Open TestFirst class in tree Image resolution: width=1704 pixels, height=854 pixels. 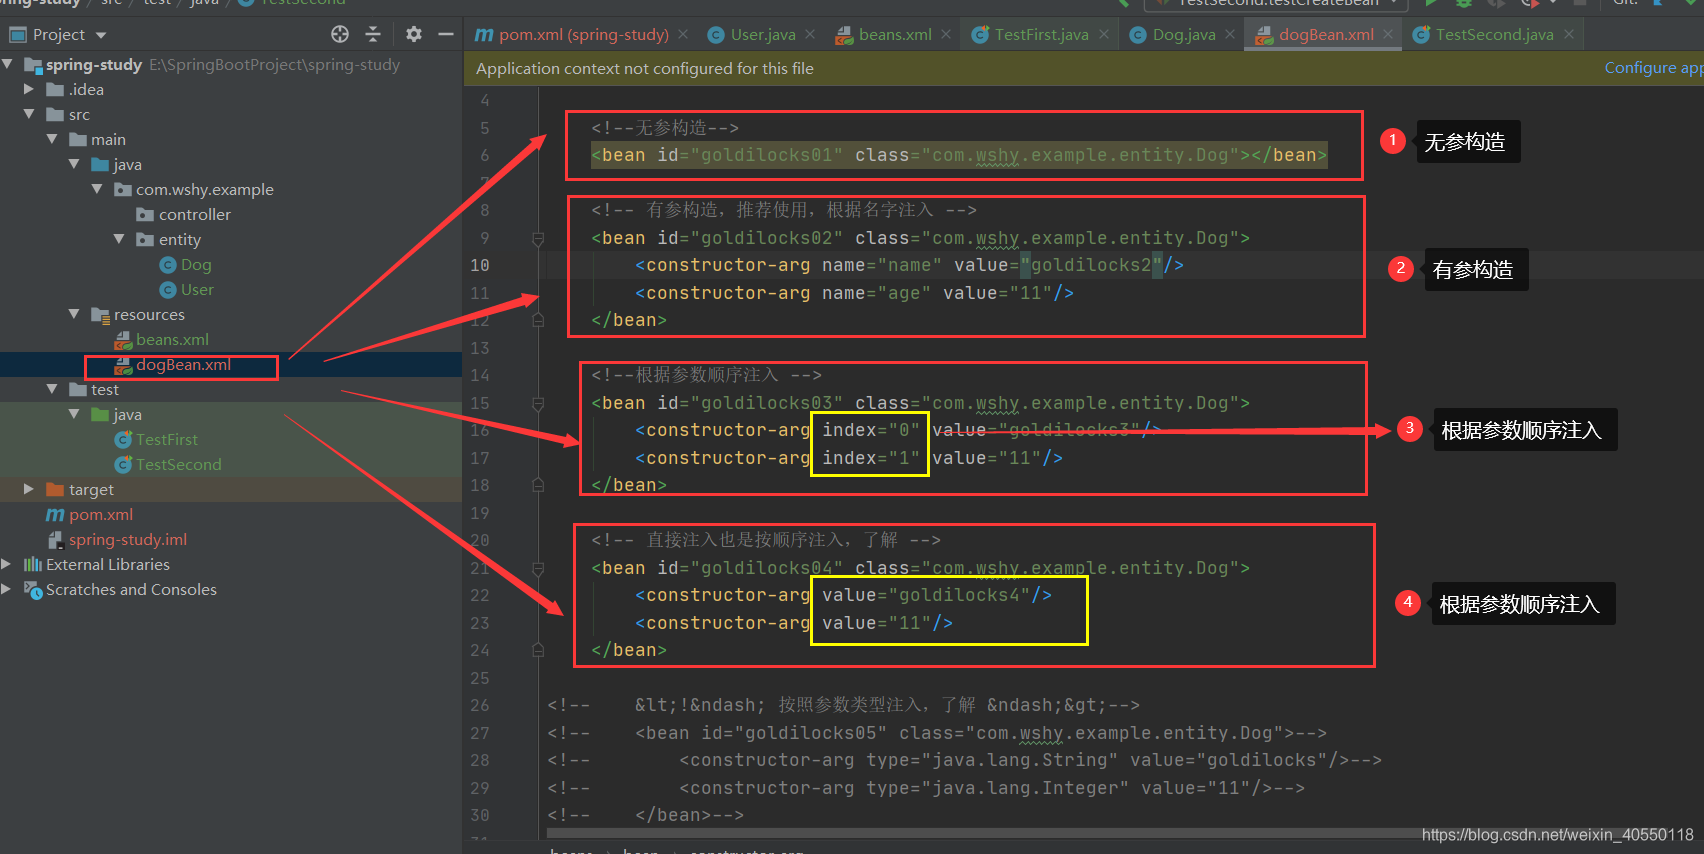[x=167, y=439]
